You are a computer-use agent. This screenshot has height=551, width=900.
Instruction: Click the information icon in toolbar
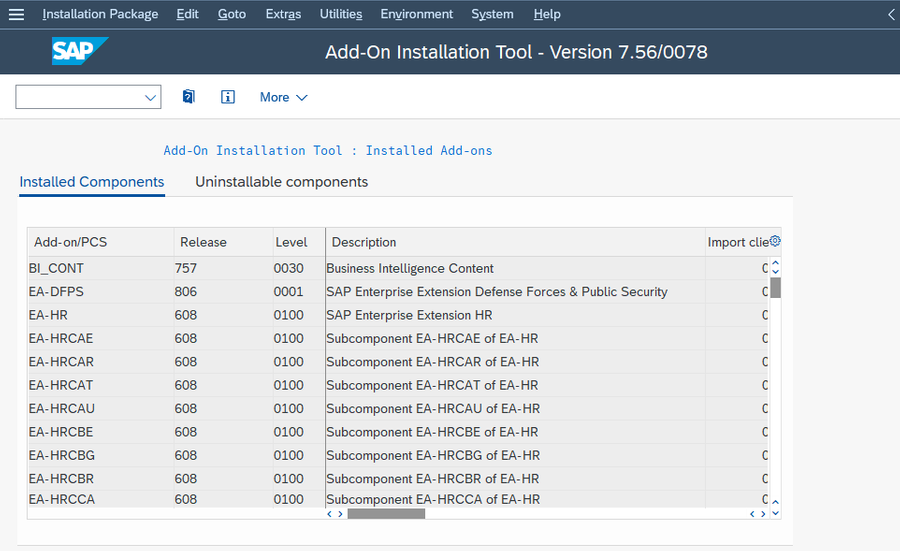228,97
